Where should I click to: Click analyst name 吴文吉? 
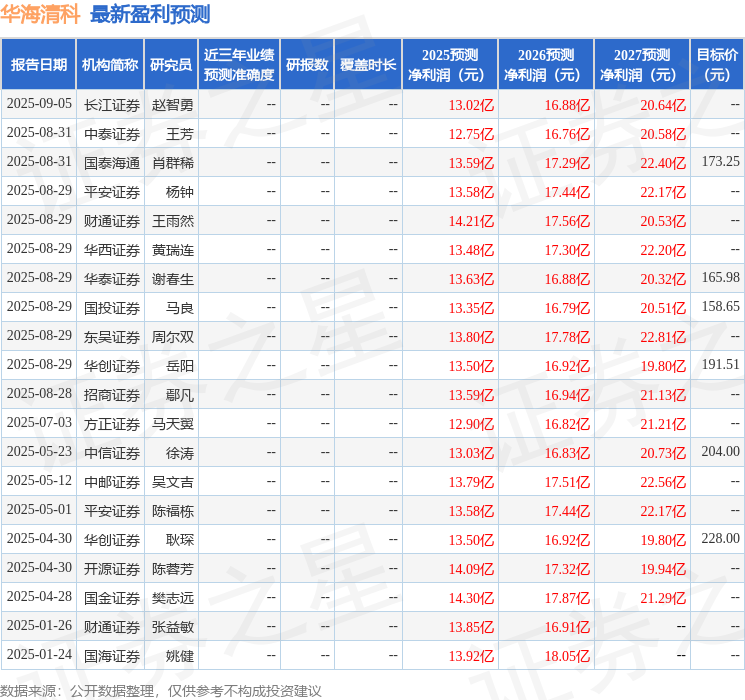pyautogui.click(x=173, y=482)
